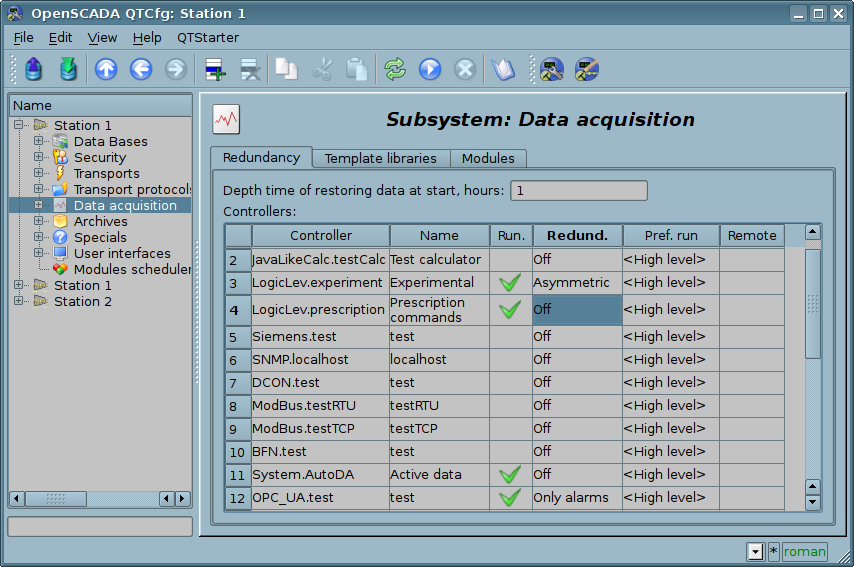Open the Edit menu
Image resolution: width=854 pixels, height=567 pixels.
60,38
